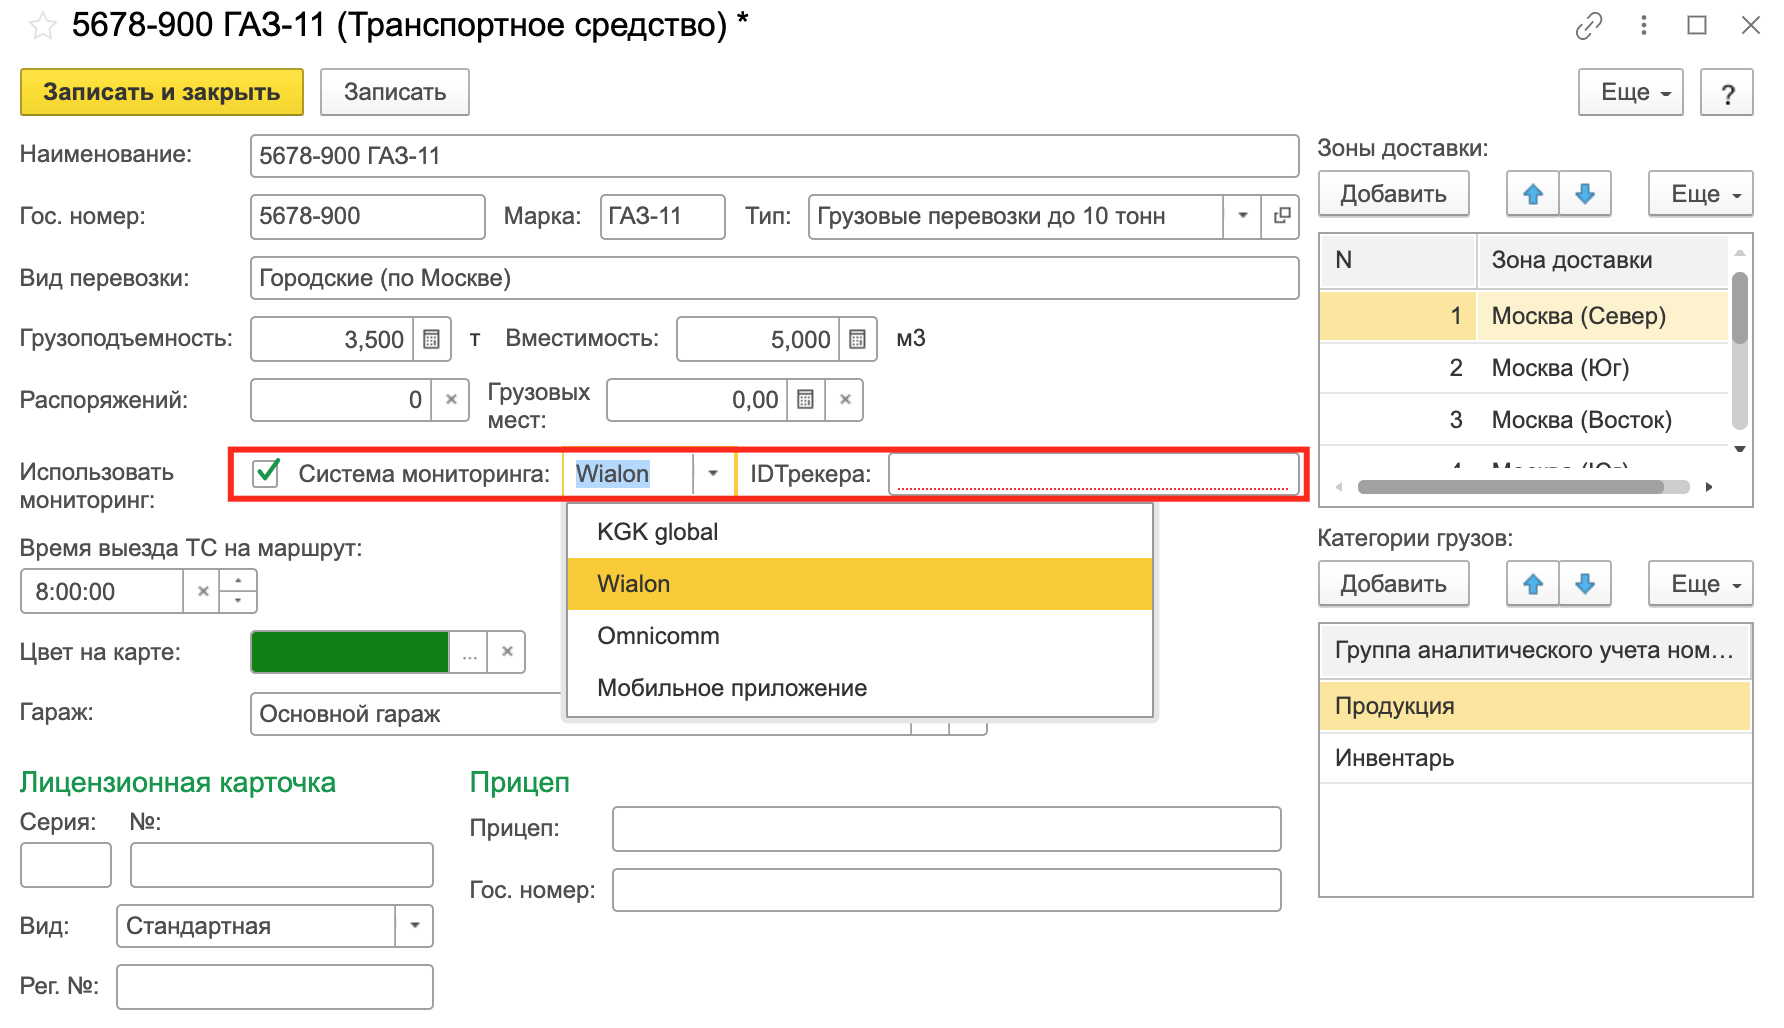This screenshot has height=1028, width=1784.
Task: Open the Вид dropdown showing Стандартная
Action: (x=413, y=926)
